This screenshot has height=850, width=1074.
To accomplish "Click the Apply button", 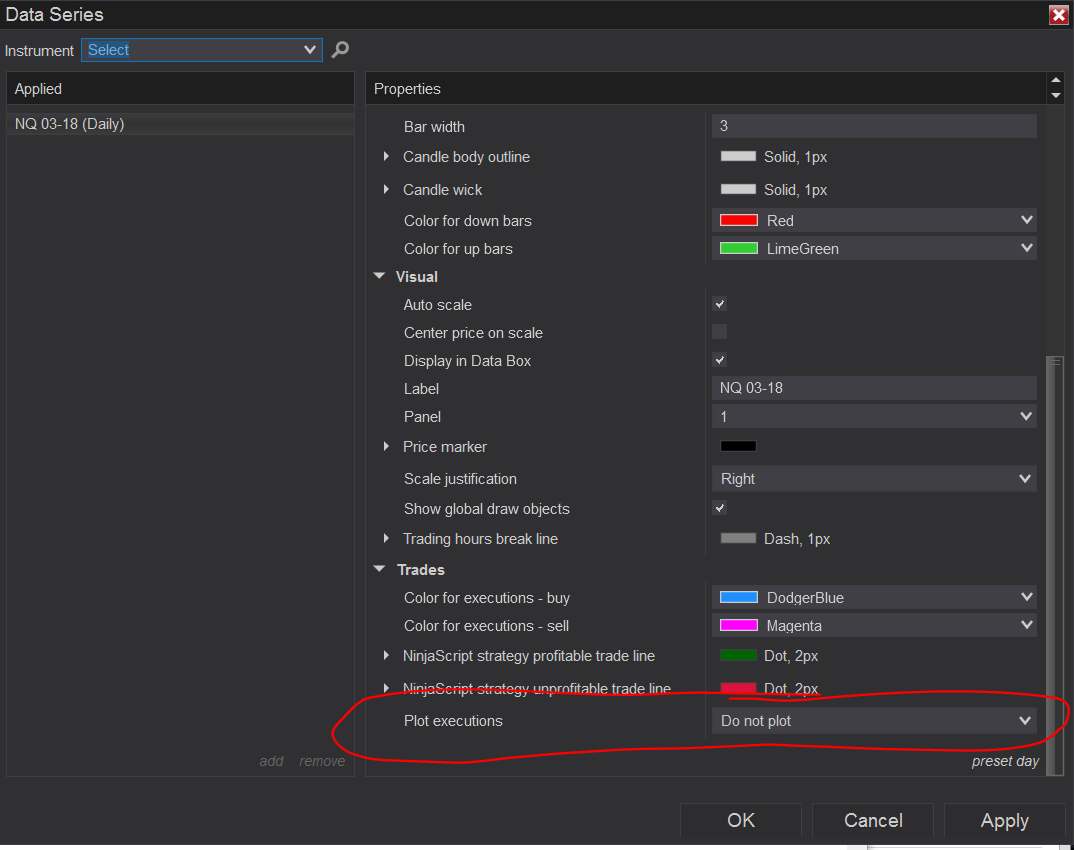I will [x=1004, y=820].
